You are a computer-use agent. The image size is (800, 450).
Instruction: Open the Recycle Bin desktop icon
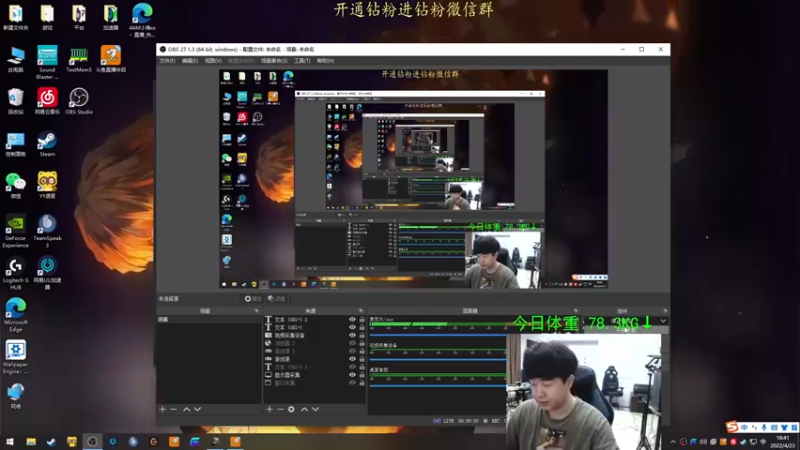coord(15,101)
